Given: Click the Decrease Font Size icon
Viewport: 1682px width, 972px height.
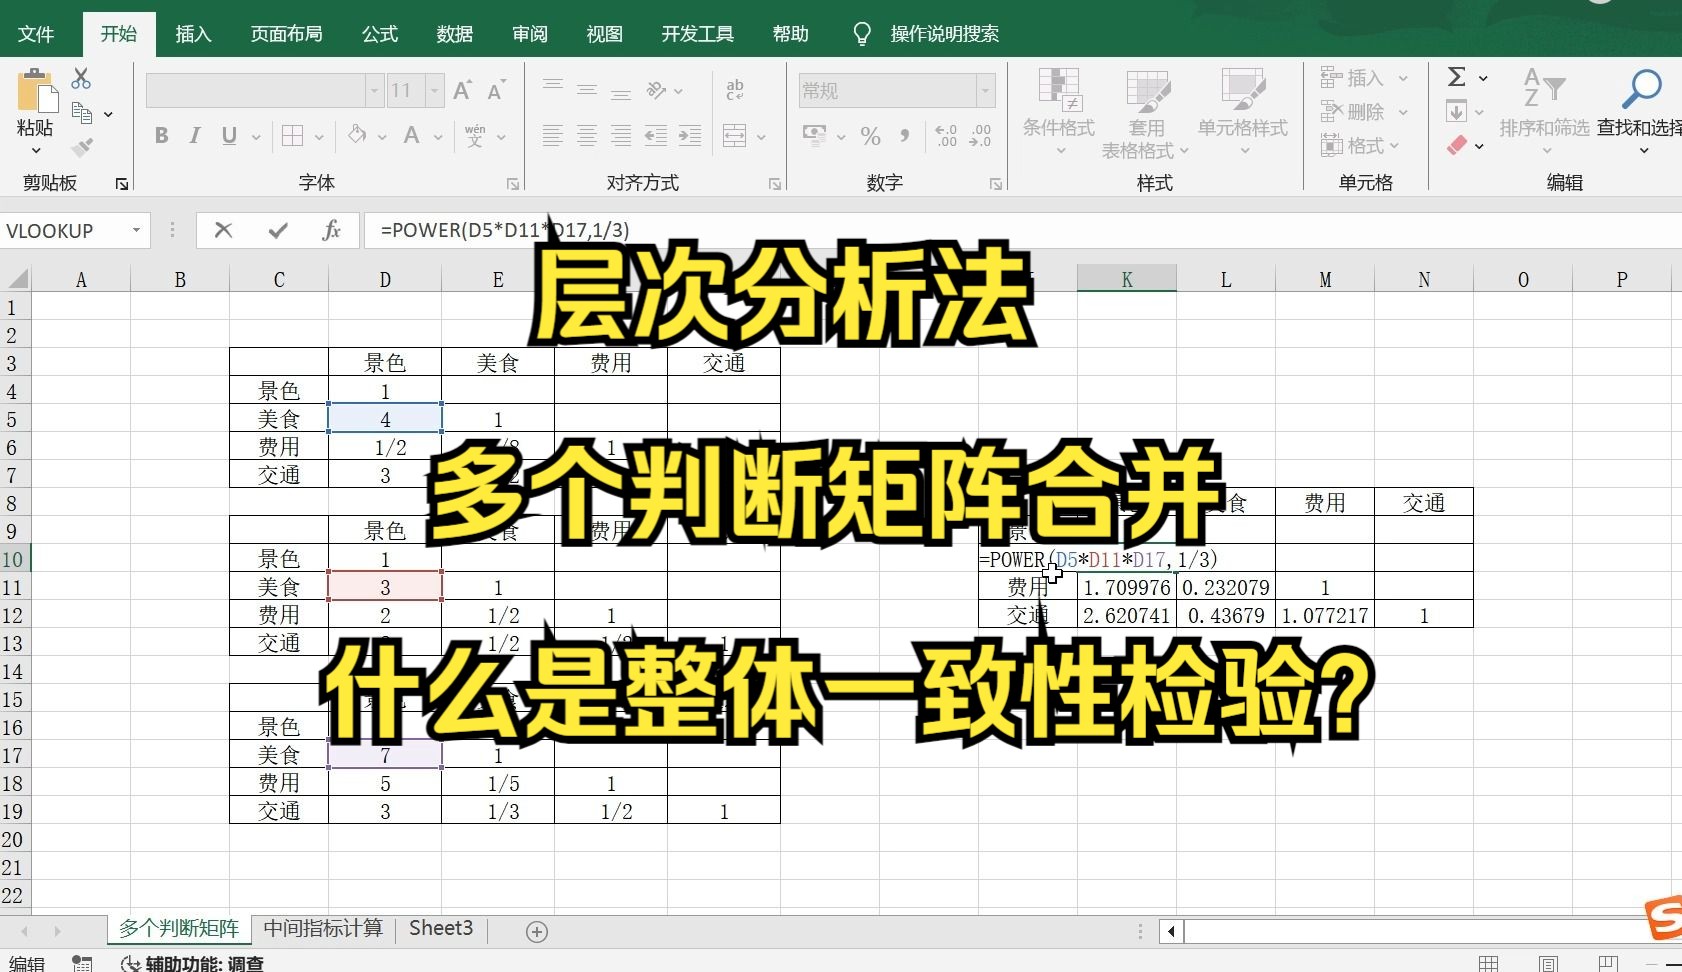Looking at the screenshot, I should [497, 91].
